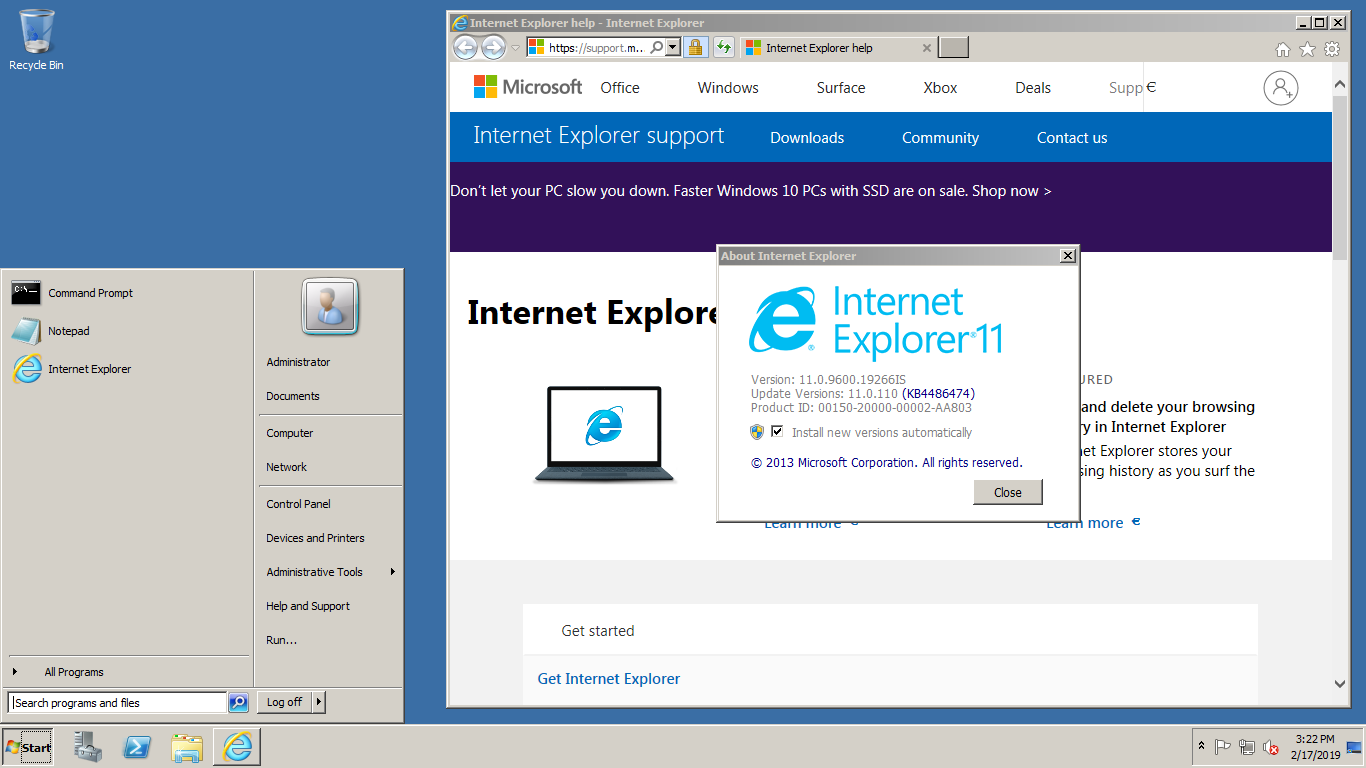Click the Start menu search magnifier button

pyautogui.click(x=238, y=703)
